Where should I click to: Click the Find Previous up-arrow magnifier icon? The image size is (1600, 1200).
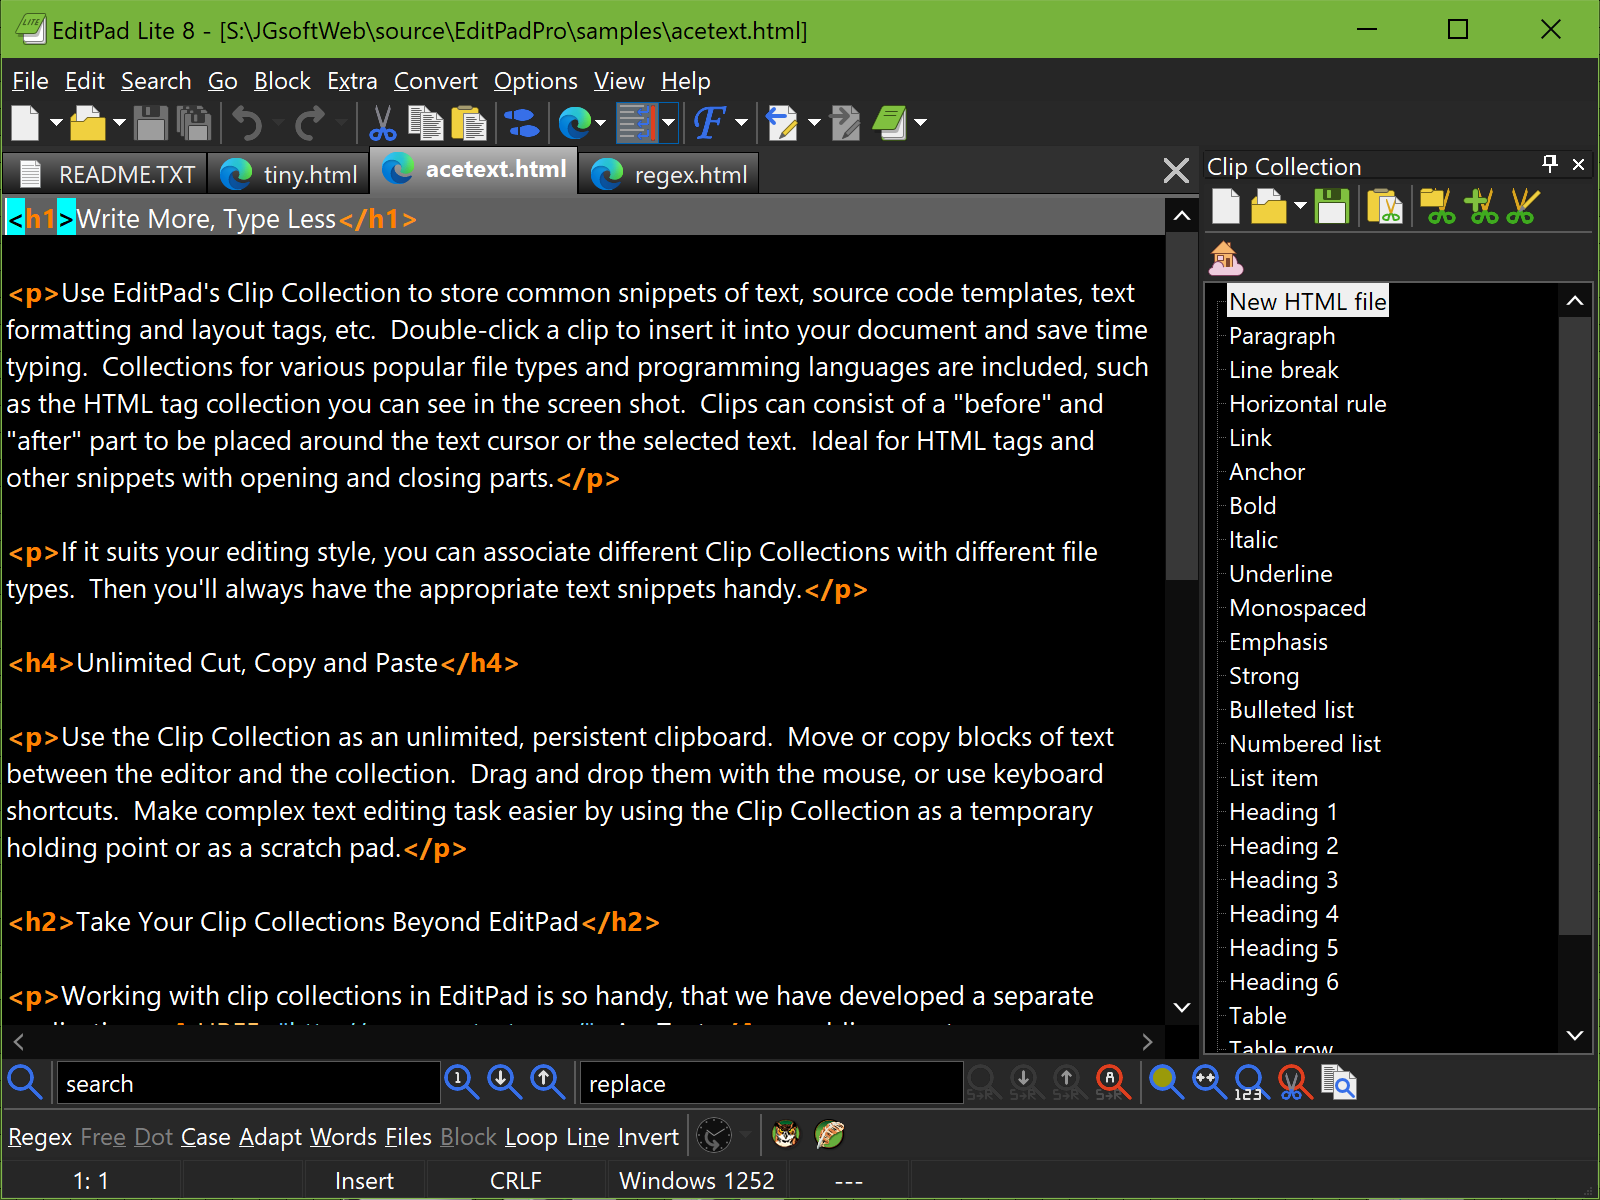[547, 1082]
